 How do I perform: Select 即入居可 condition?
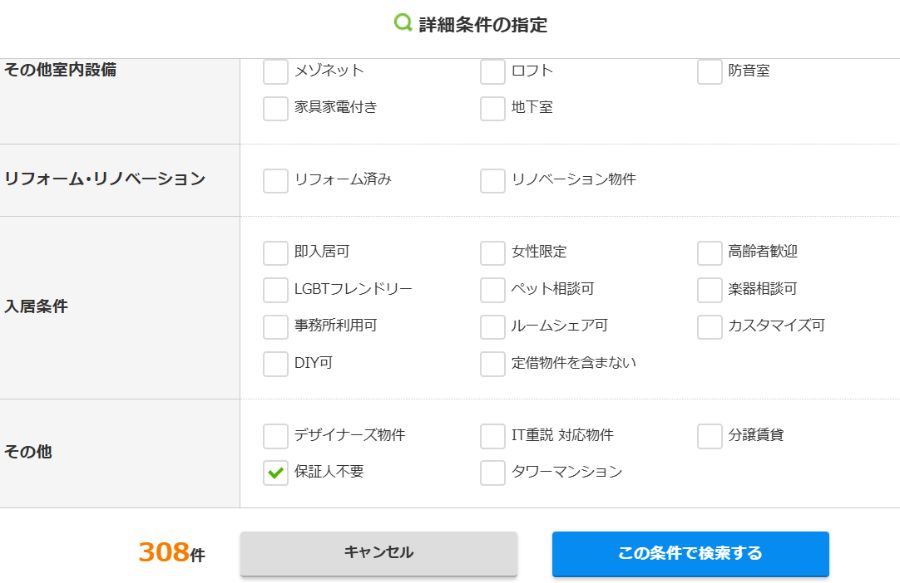[276, 253]
